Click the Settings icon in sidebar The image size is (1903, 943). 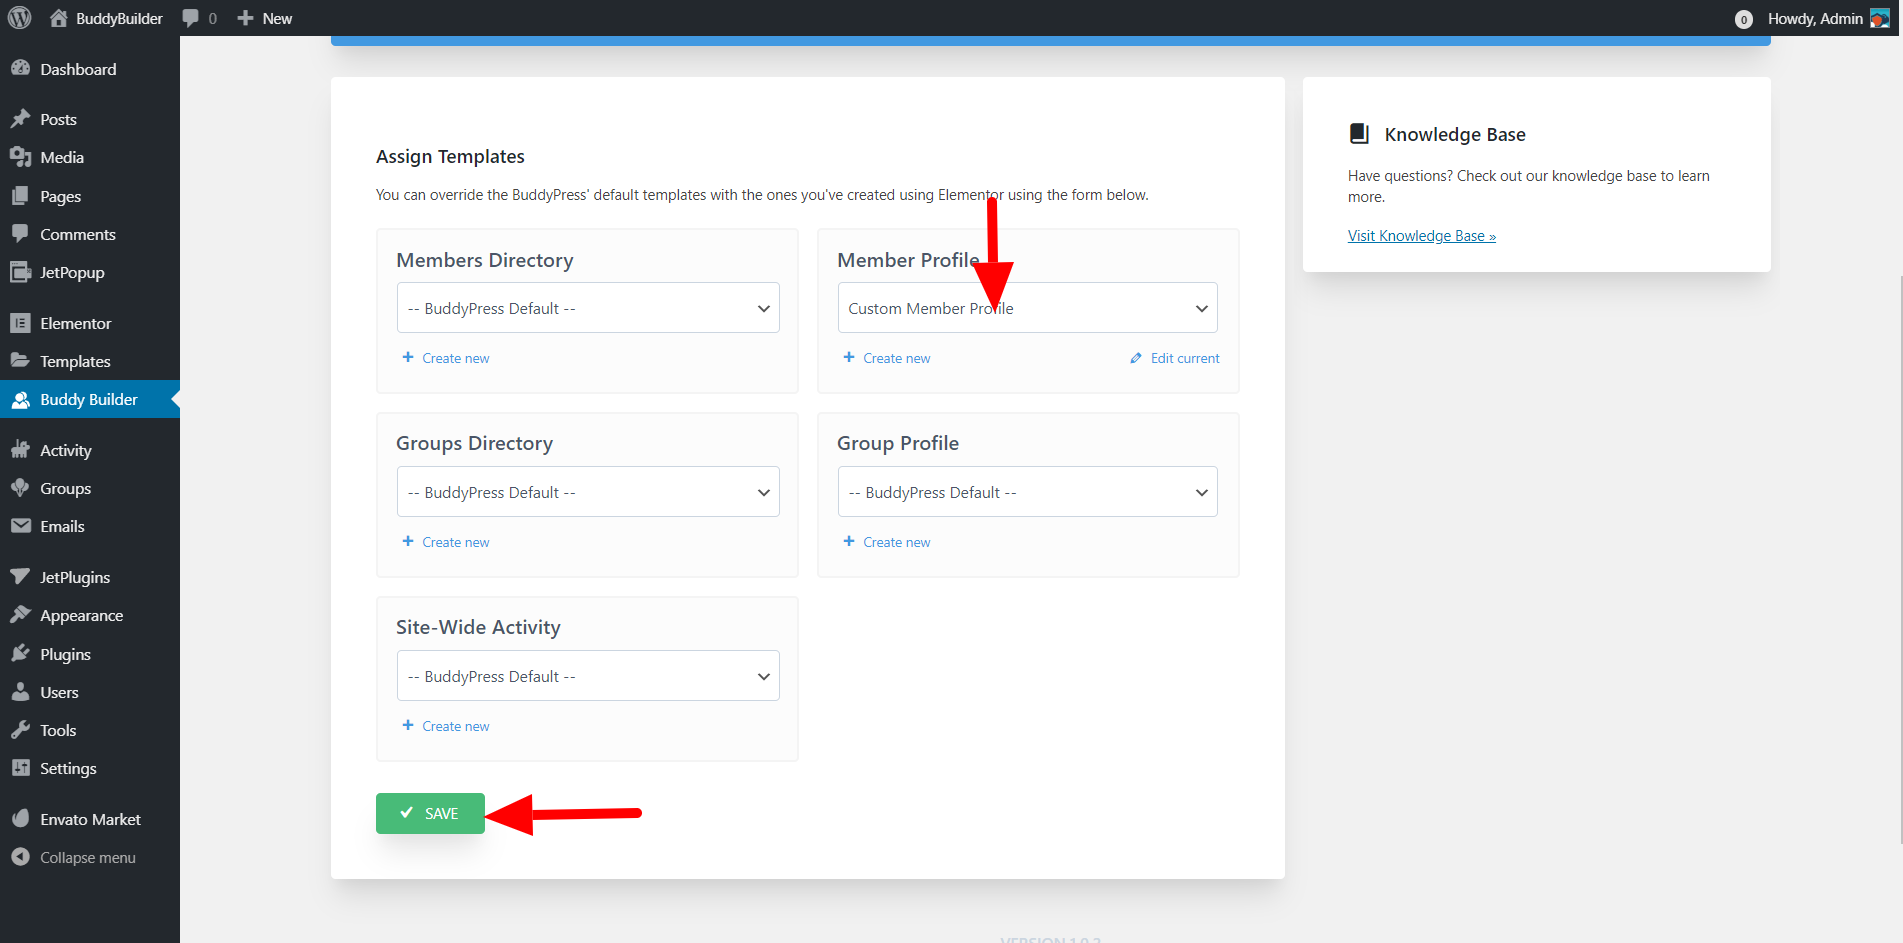coord(20,768)
